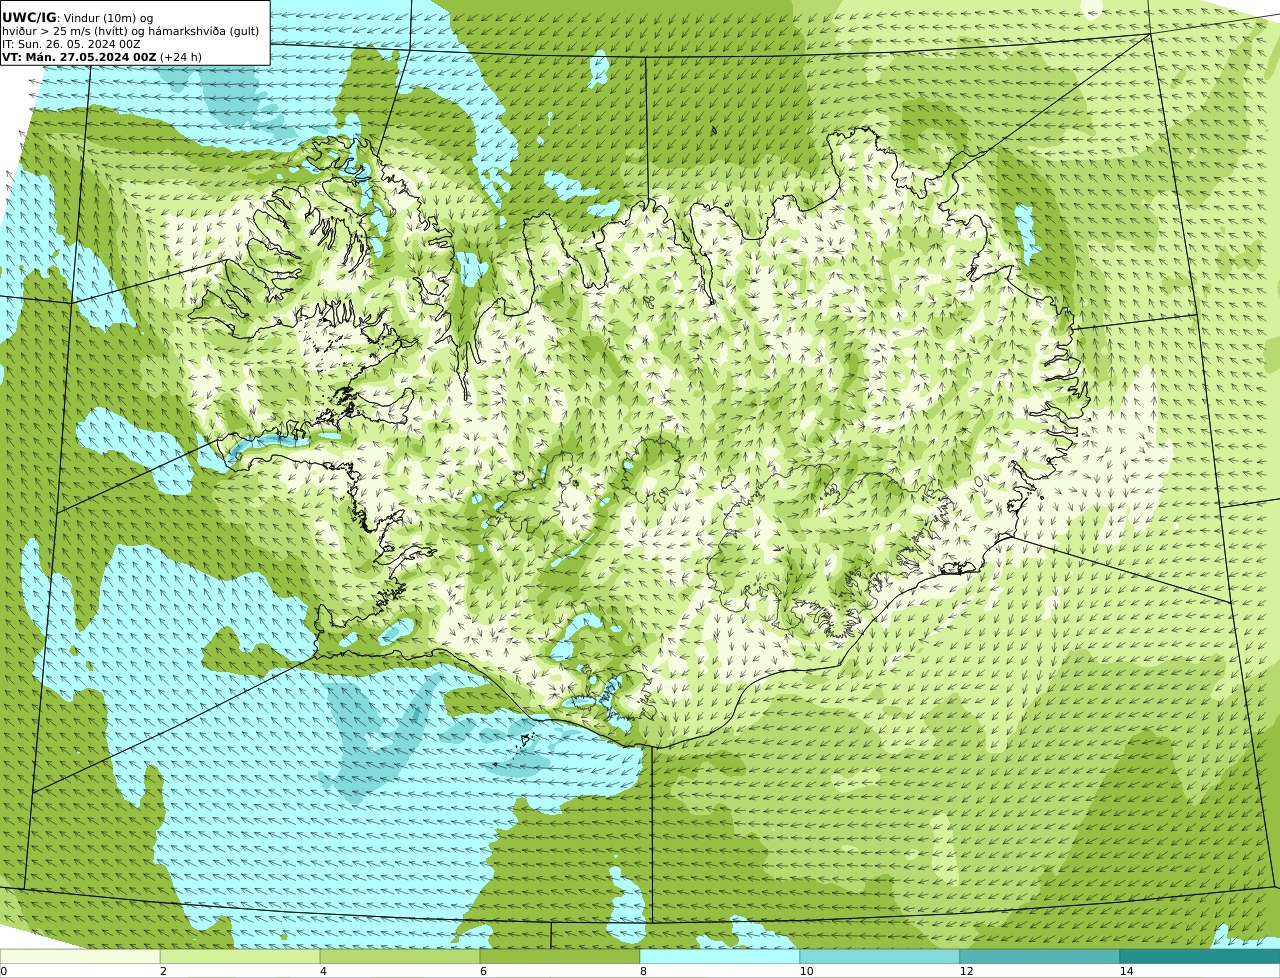This screenshot has height=978, width=1280.
Task: Click the legend label '0'
Action: coord(3,971)
